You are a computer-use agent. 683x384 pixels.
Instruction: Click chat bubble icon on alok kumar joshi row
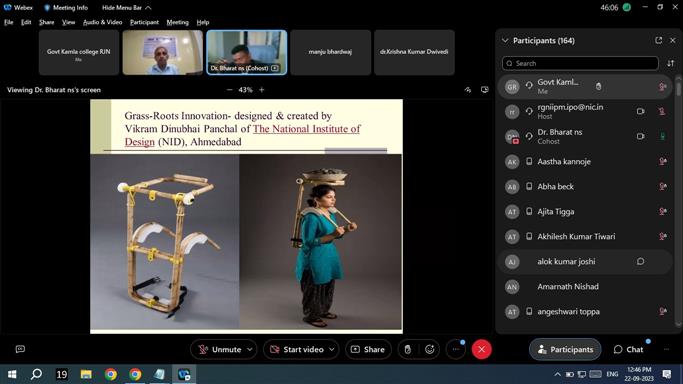640,262
